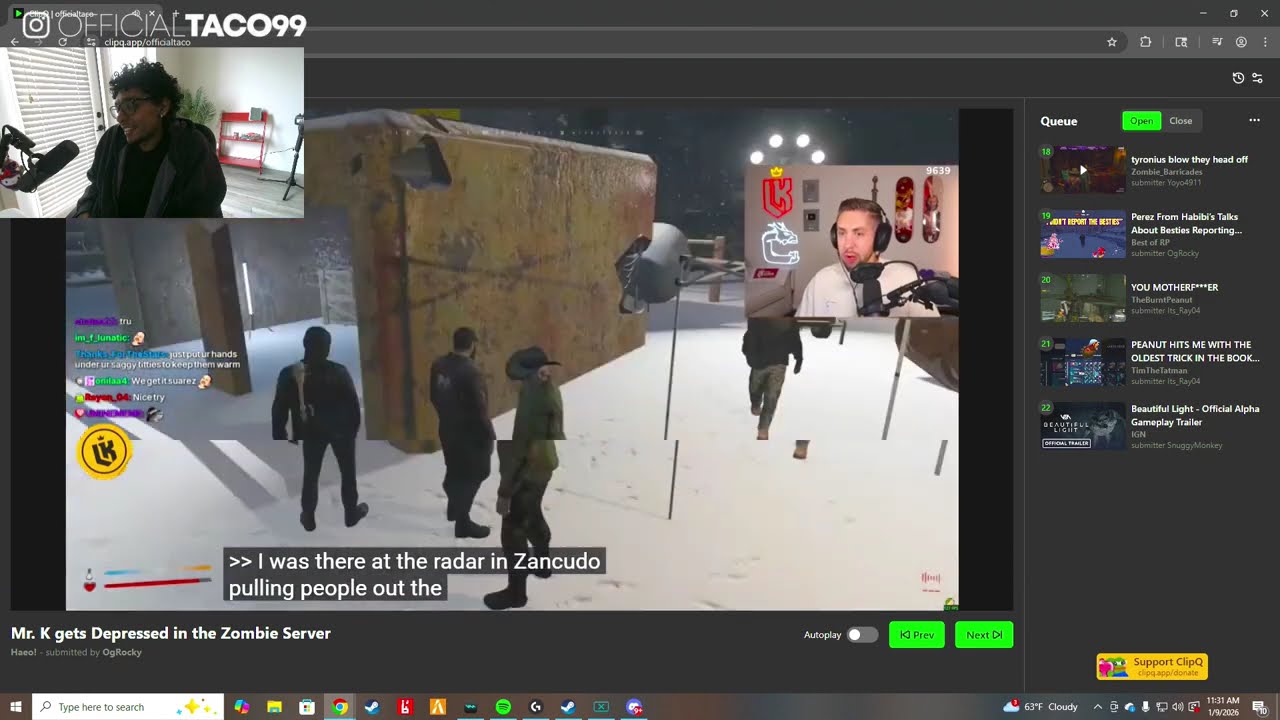1280x720 pixels.
Task: Open tab search icon in Chrome toolbar
Action: pyautogui.click(x=1181, y=42)
